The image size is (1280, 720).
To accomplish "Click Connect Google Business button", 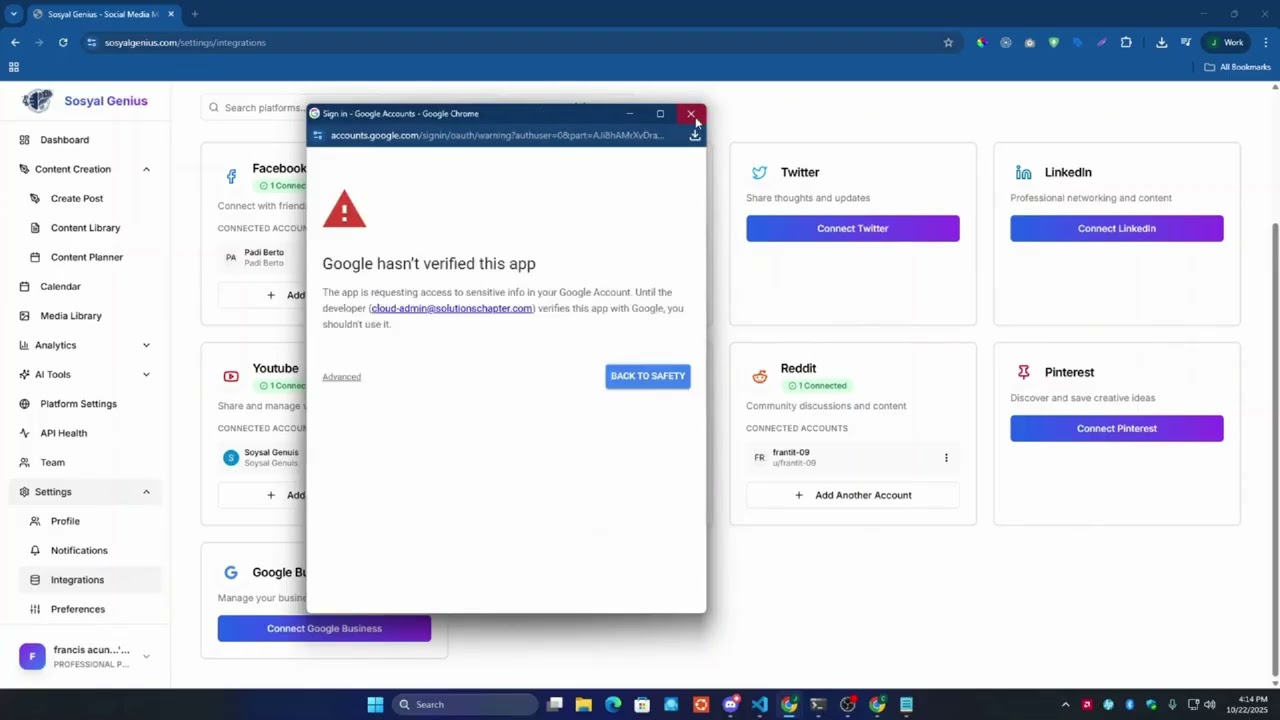I will (x=324, y=628).
